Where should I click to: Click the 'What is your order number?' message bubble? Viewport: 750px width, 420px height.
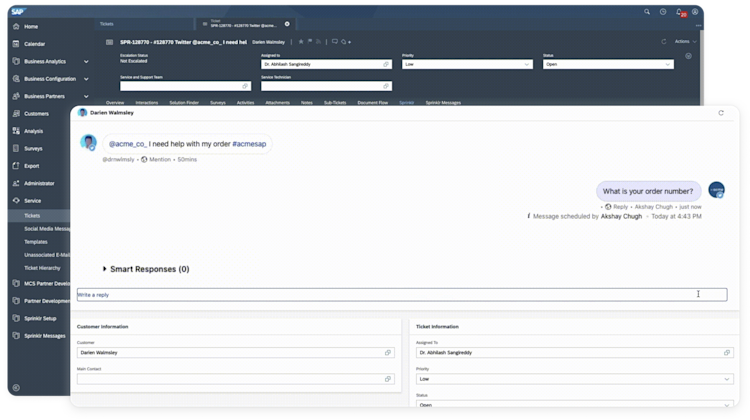pyautogui.click(x=648, y=191)
